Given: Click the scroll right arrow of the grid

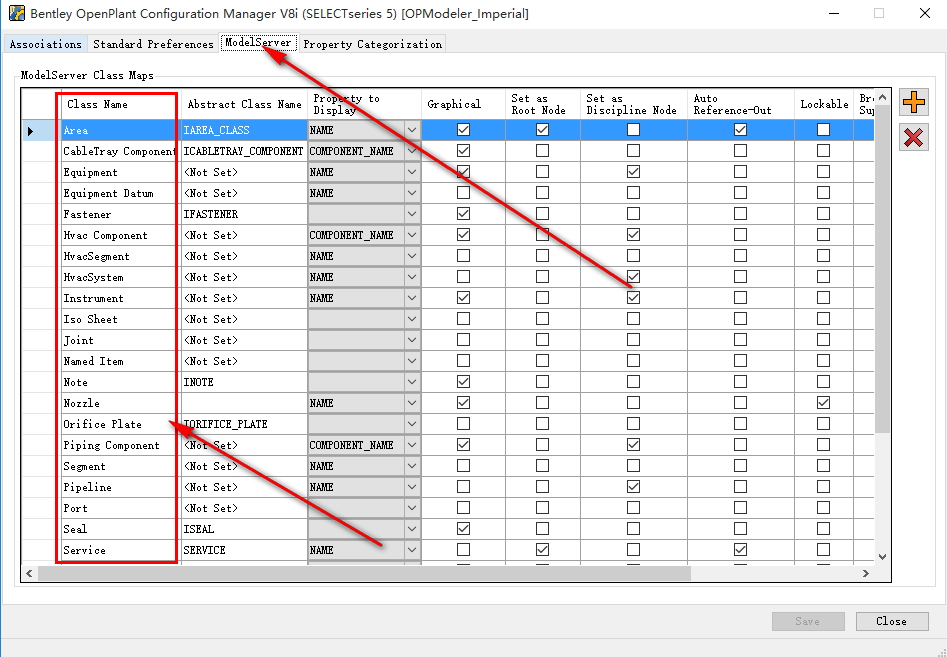Looking at the screenshot, I should click(865, 573).
